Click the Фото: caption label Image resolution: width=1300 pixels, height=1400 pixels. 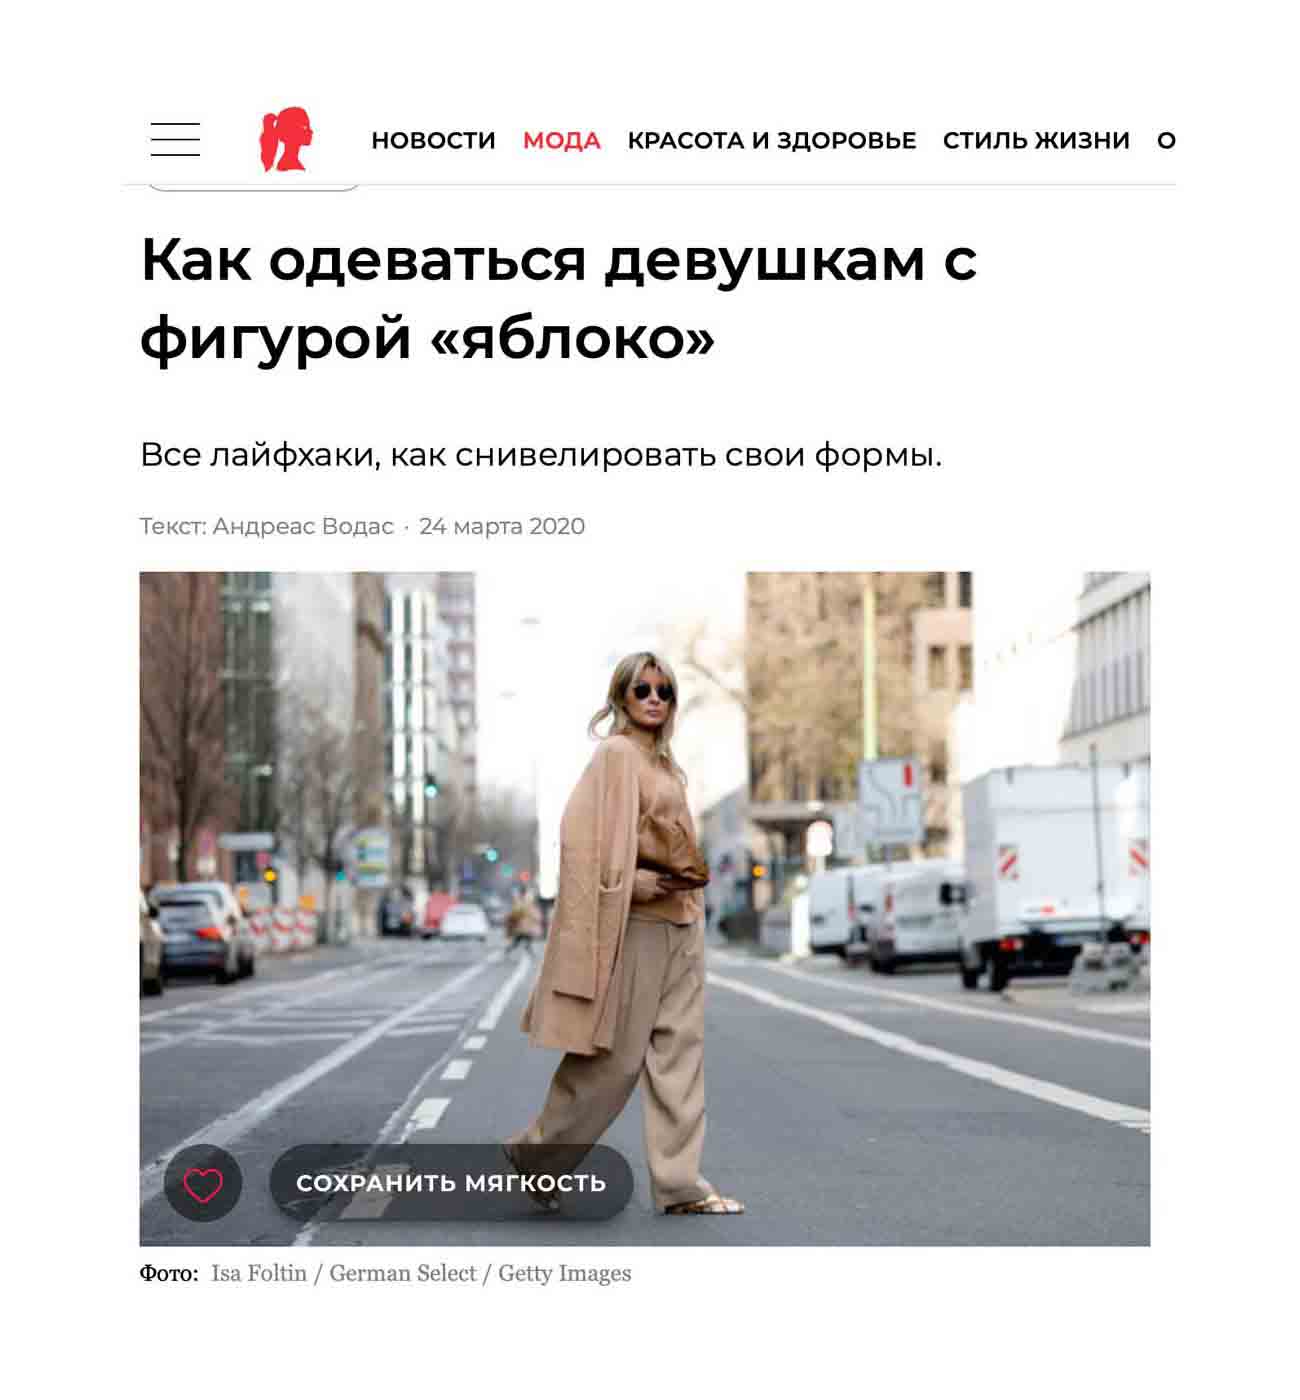point(169,1273)
